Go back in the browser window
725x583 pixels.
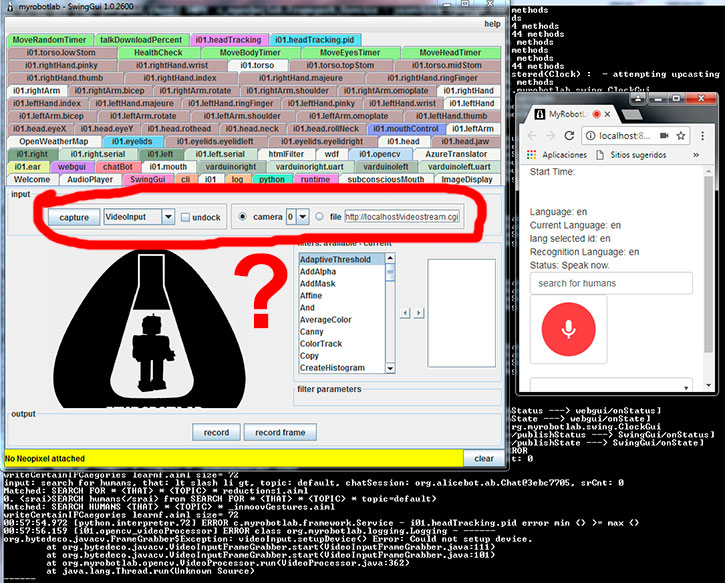click(532, 135)
